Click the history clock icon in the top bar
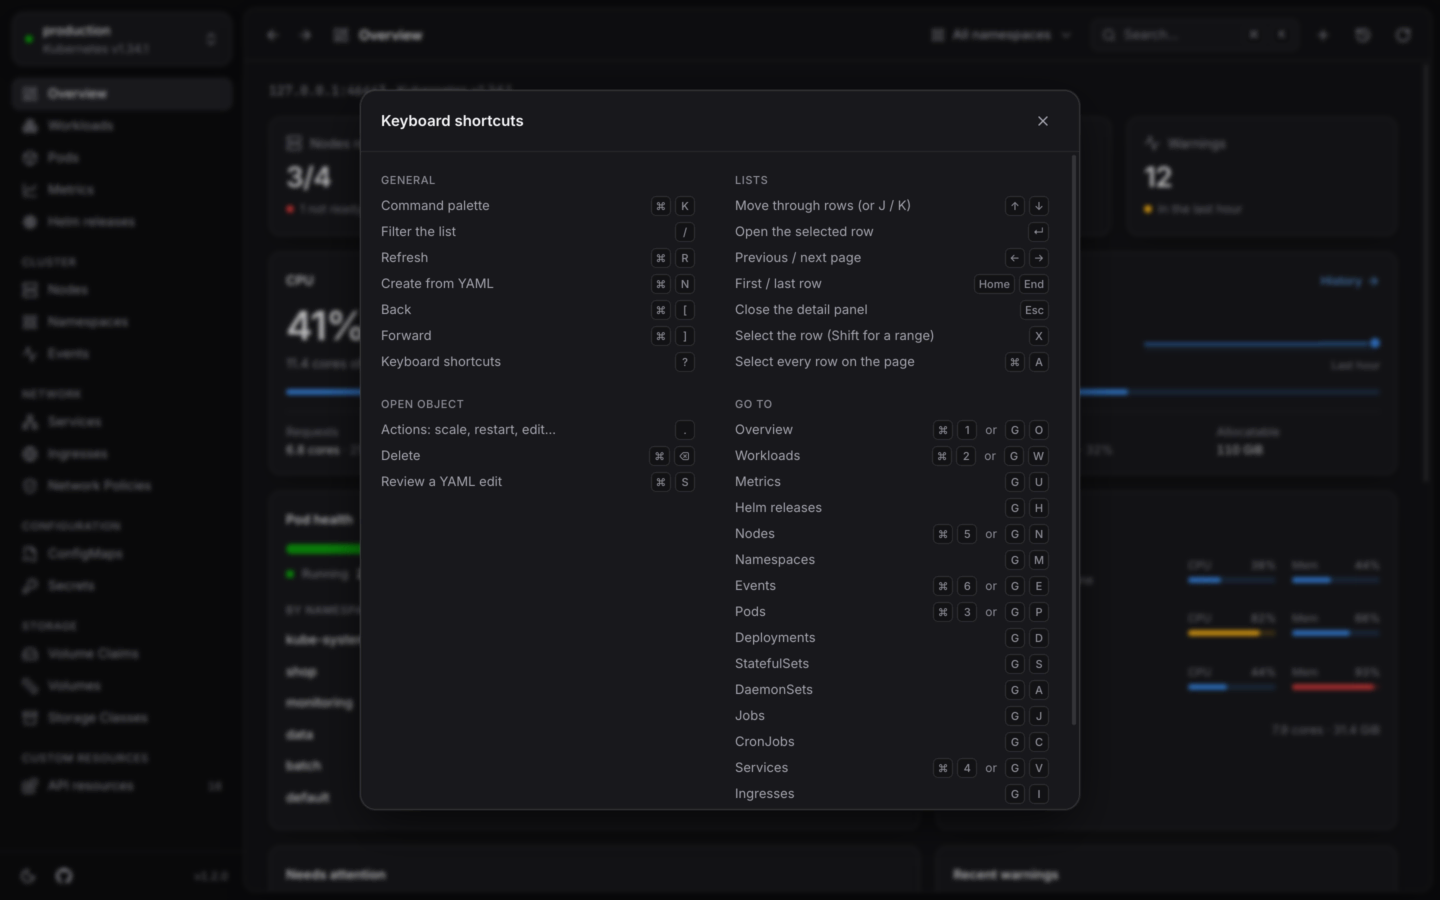1440x900 pixels. (1363, 35)
